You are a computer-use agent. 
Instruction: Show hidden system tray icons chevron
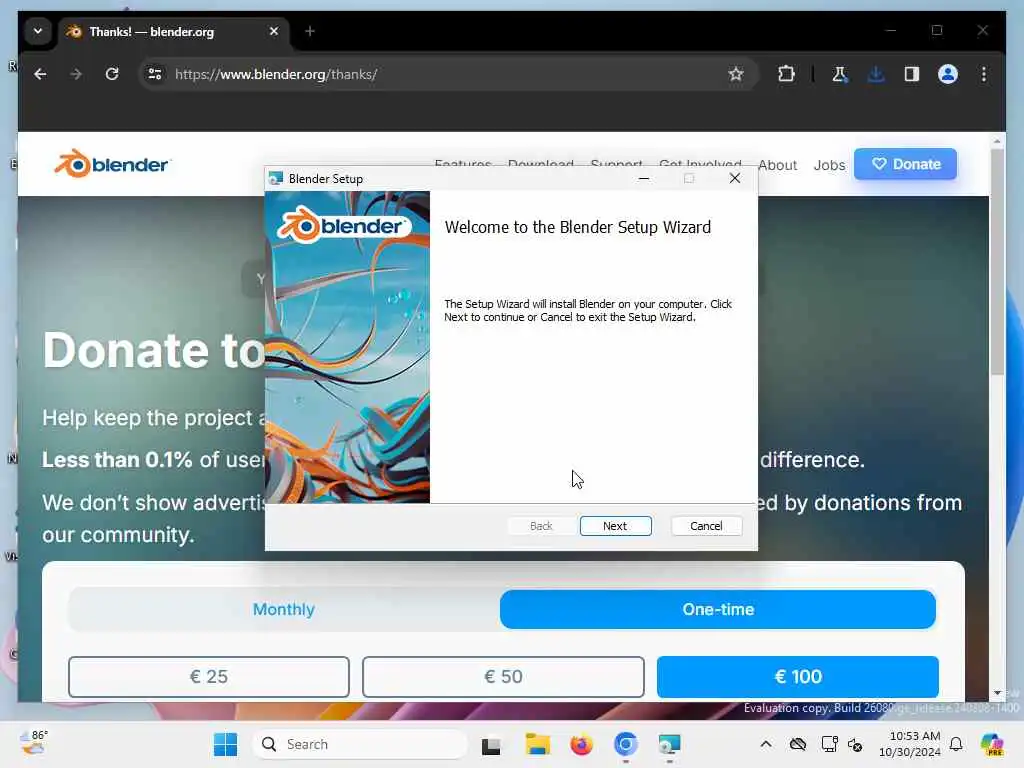766,744
